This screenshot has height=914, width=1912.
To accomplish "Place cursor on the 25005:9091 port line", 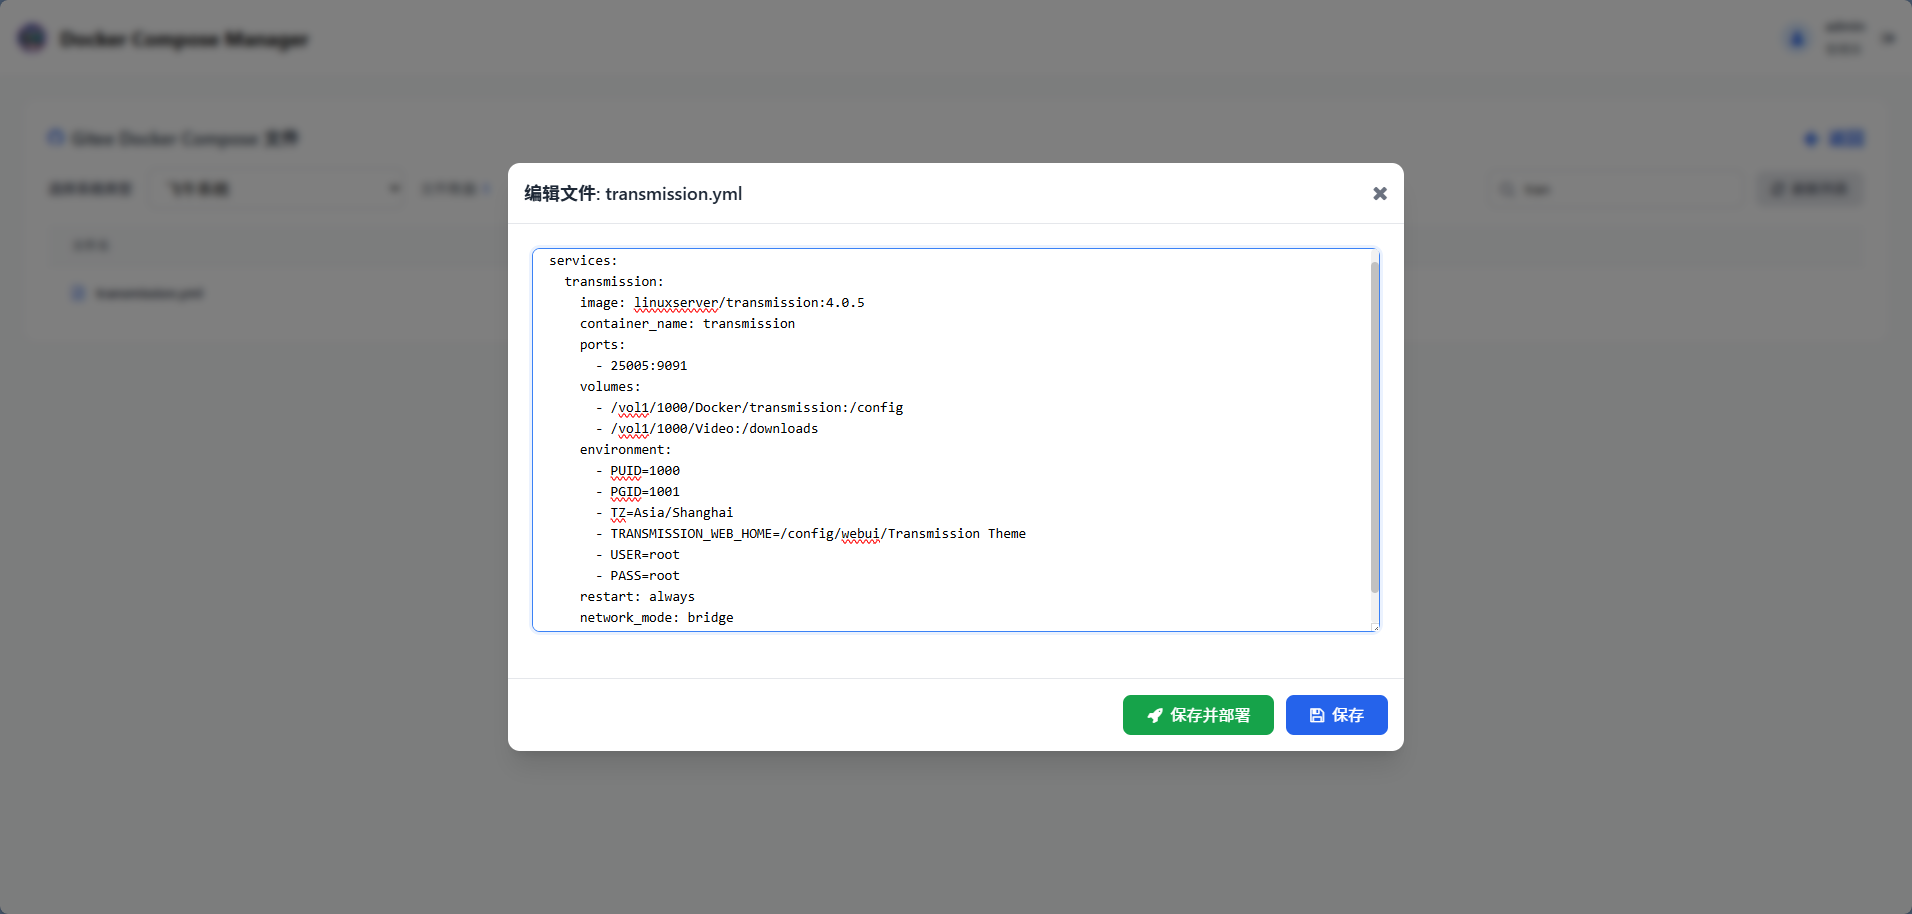I will tap(648, 366).
